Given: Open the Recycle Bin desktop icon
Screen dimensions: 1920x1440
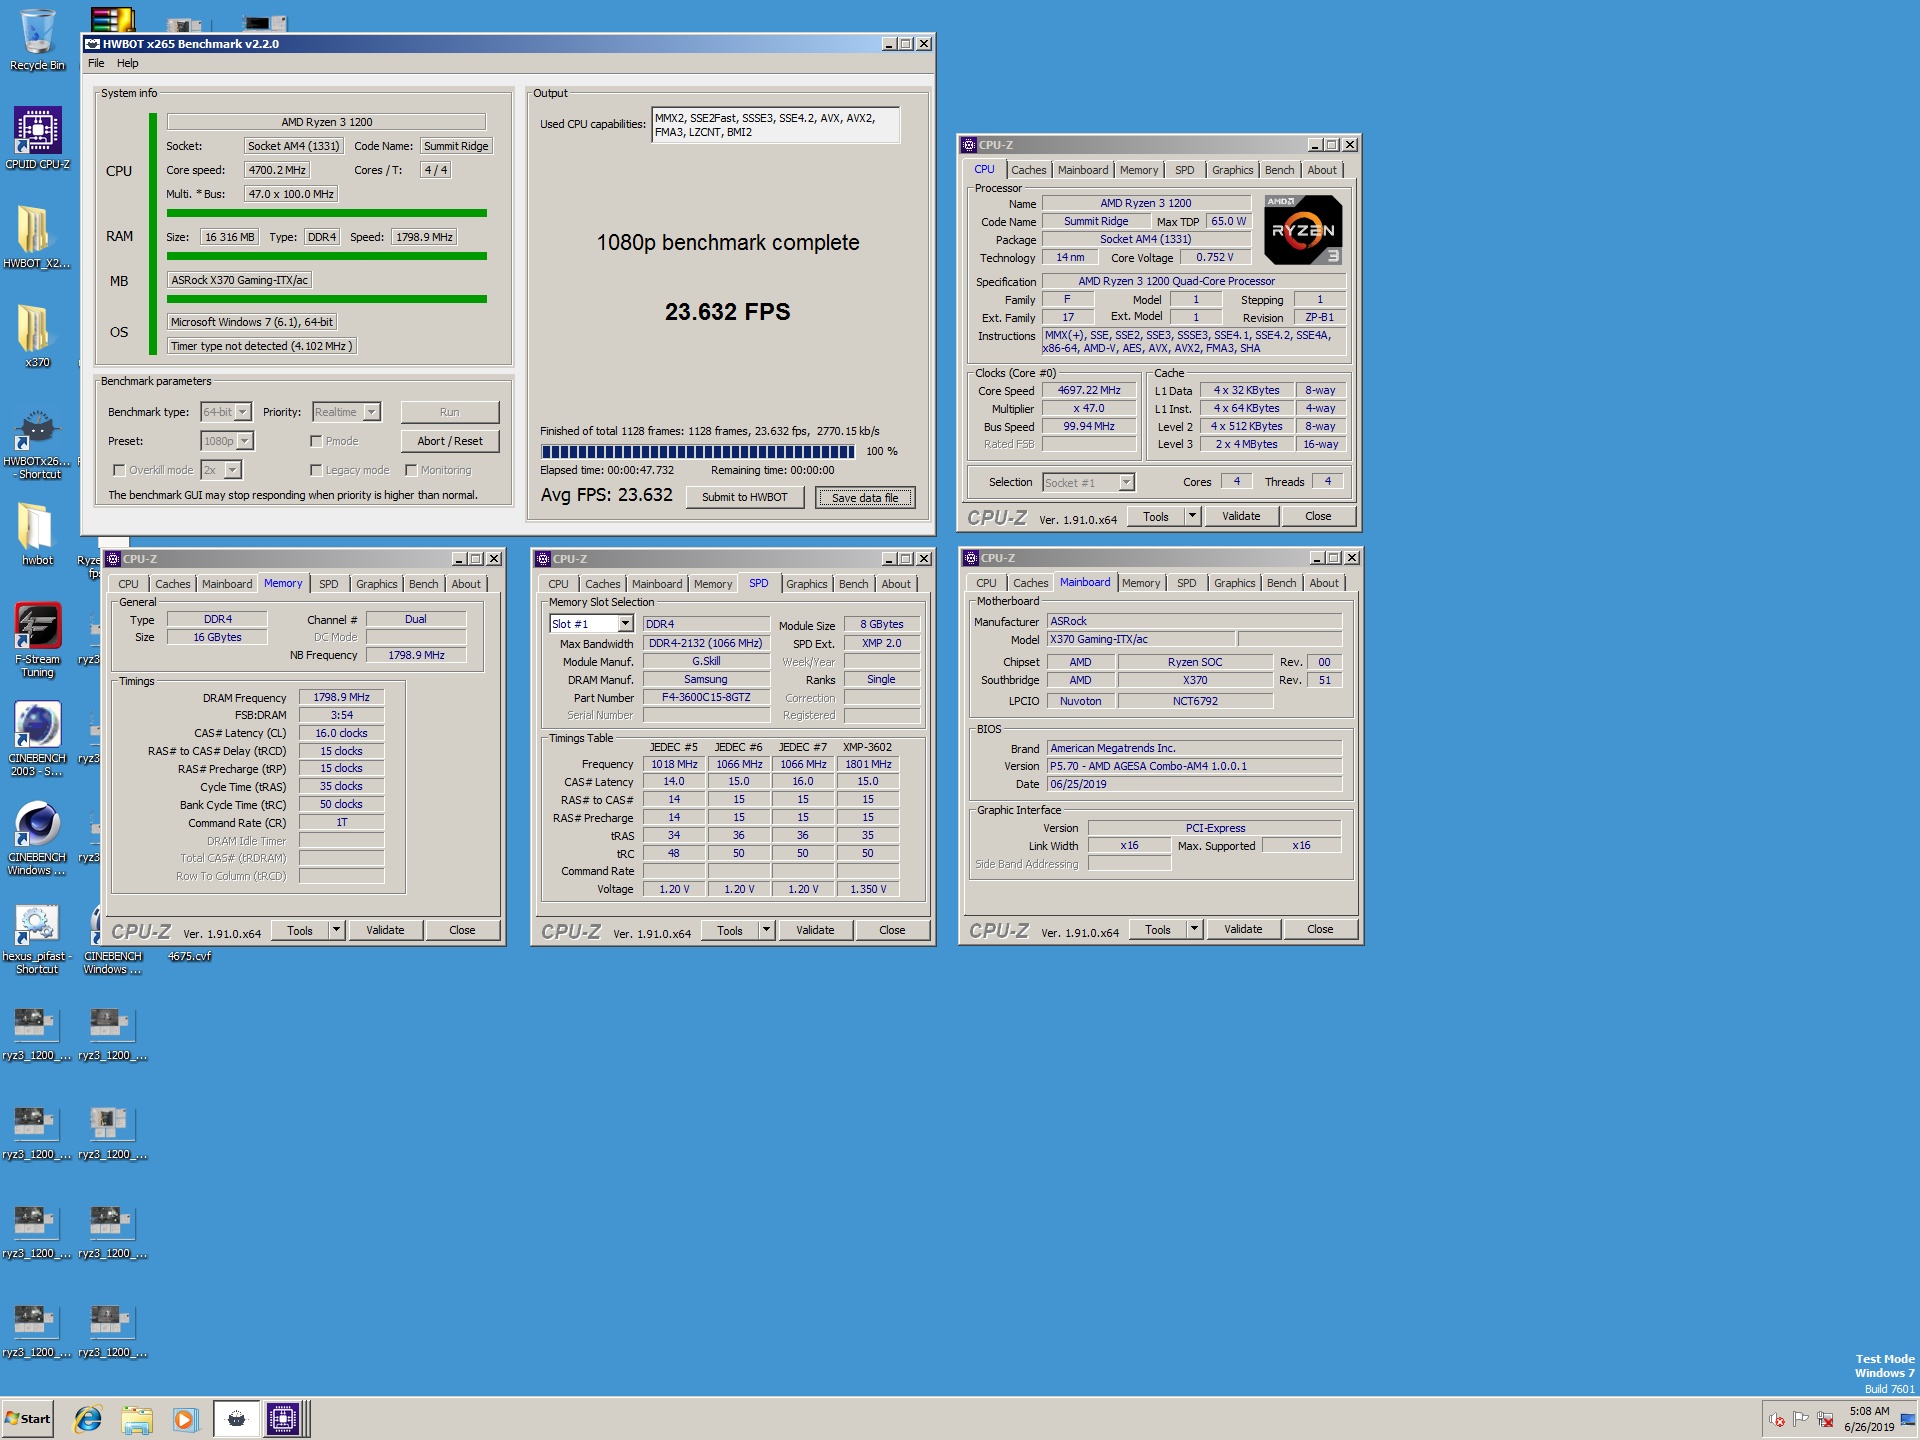Looking at the screenshot, I should [x=37, y=40].
